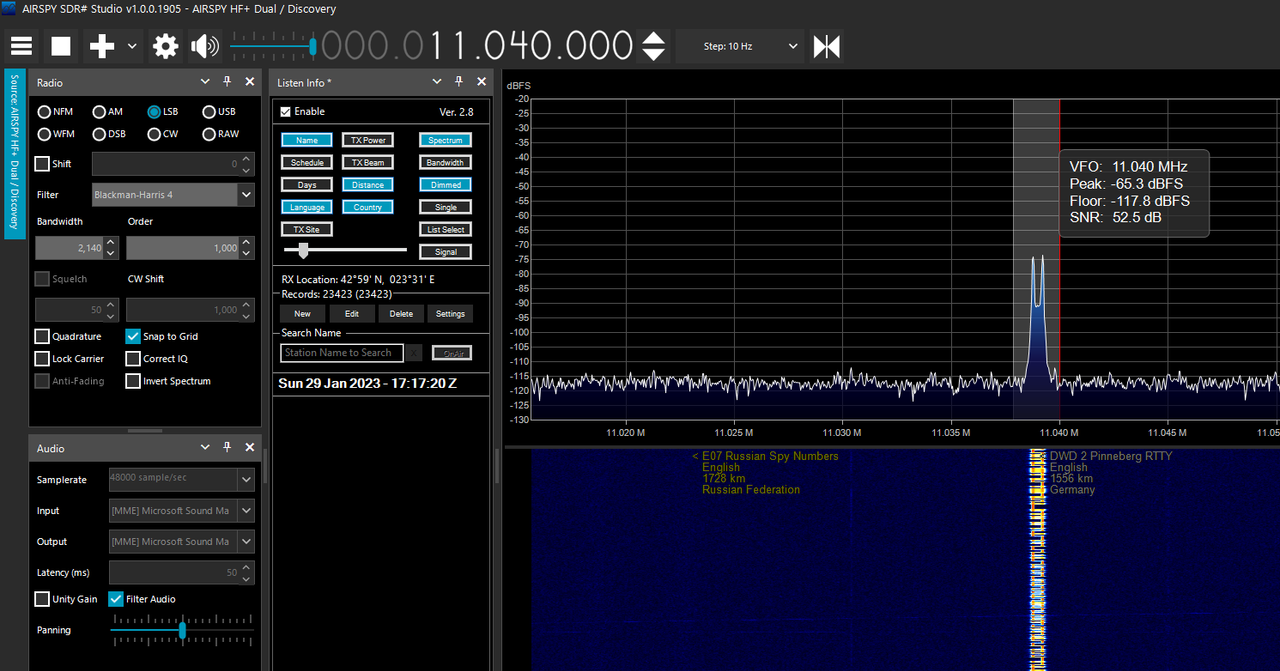Click the Settings button in Listen Info

click(x=450, y=313)
